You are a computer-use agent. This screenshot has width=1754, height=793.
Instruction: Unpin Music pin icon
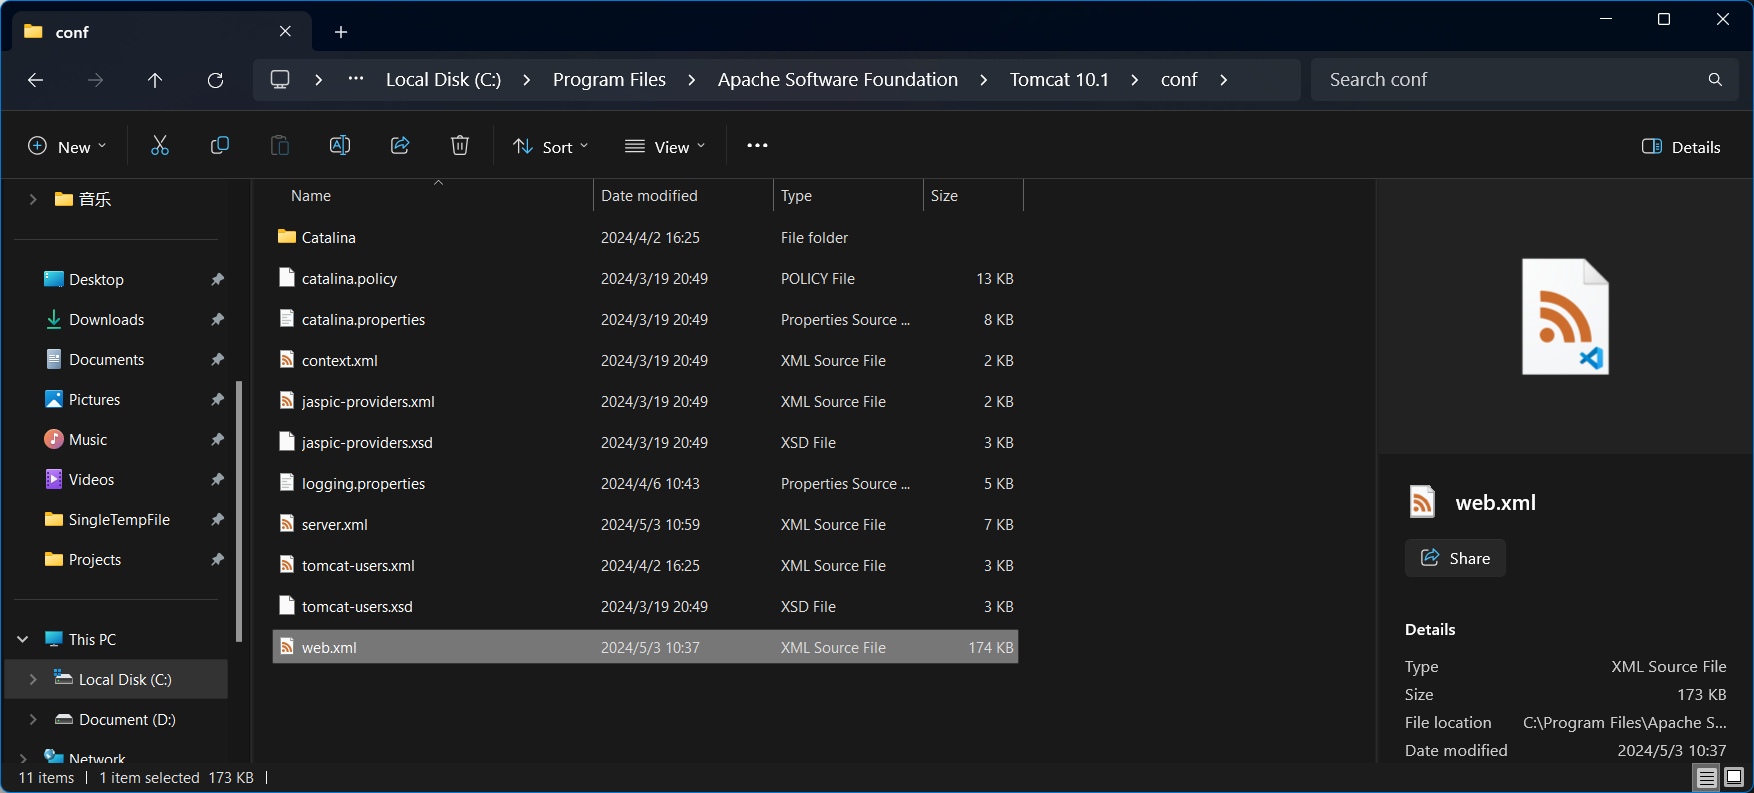pos(217,440)
